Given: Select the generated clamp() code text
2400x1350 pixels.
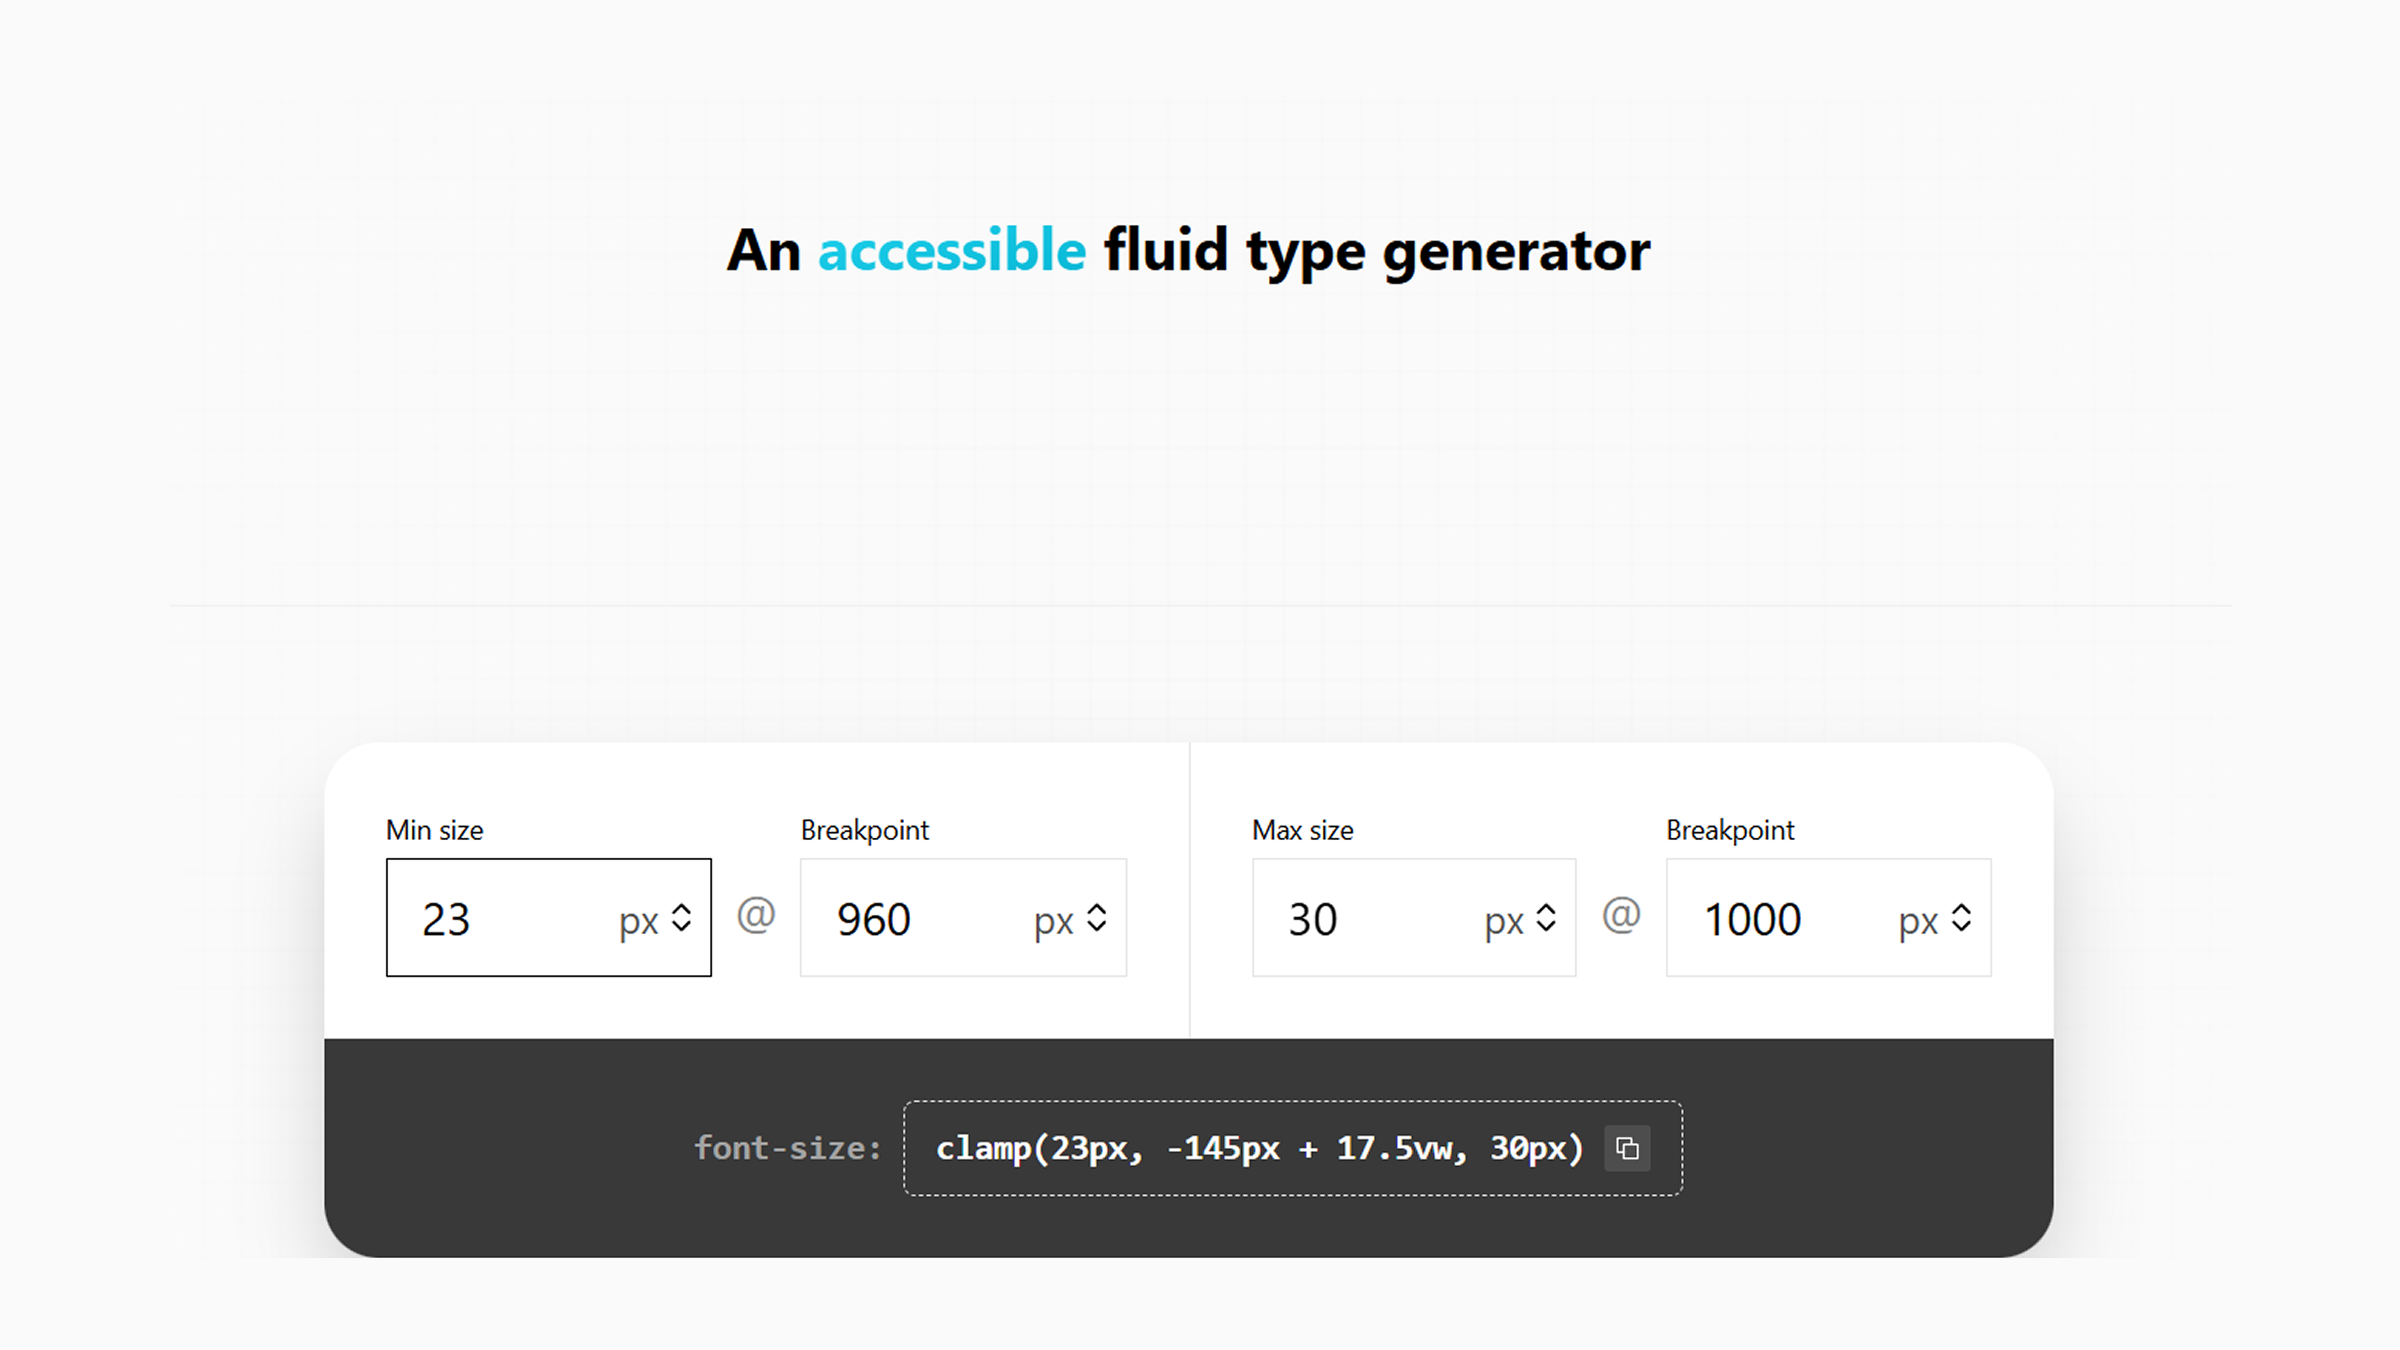Looking at the screenshot, I should click(1259, 1148).
